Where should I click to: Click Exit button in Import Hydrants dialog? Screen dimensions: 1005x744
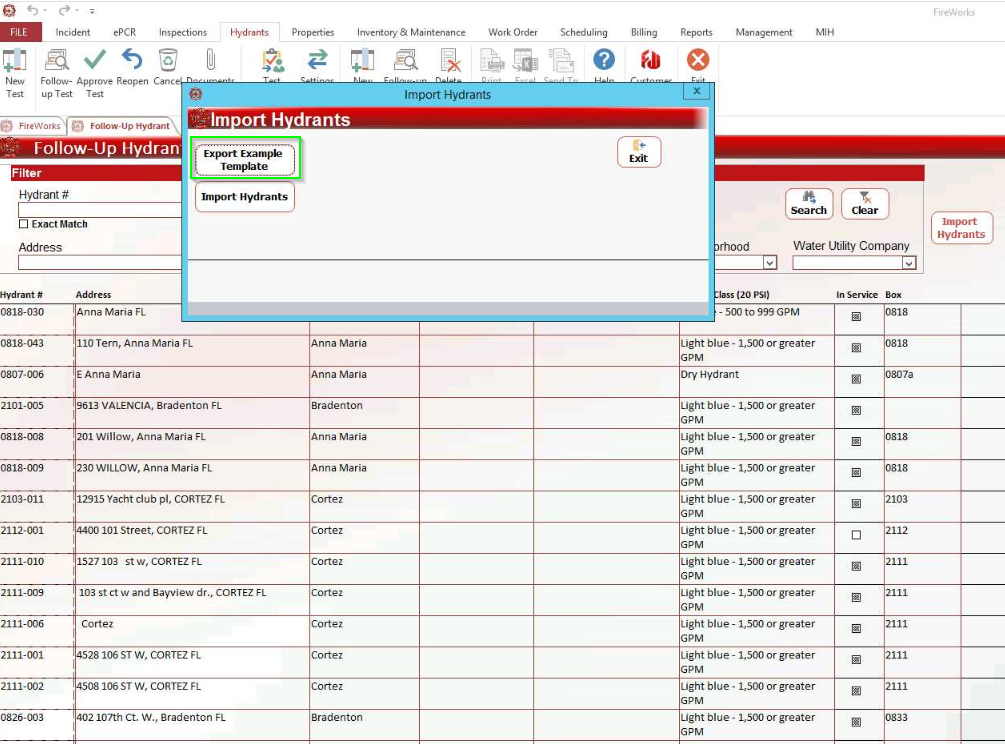click(638, 152)
